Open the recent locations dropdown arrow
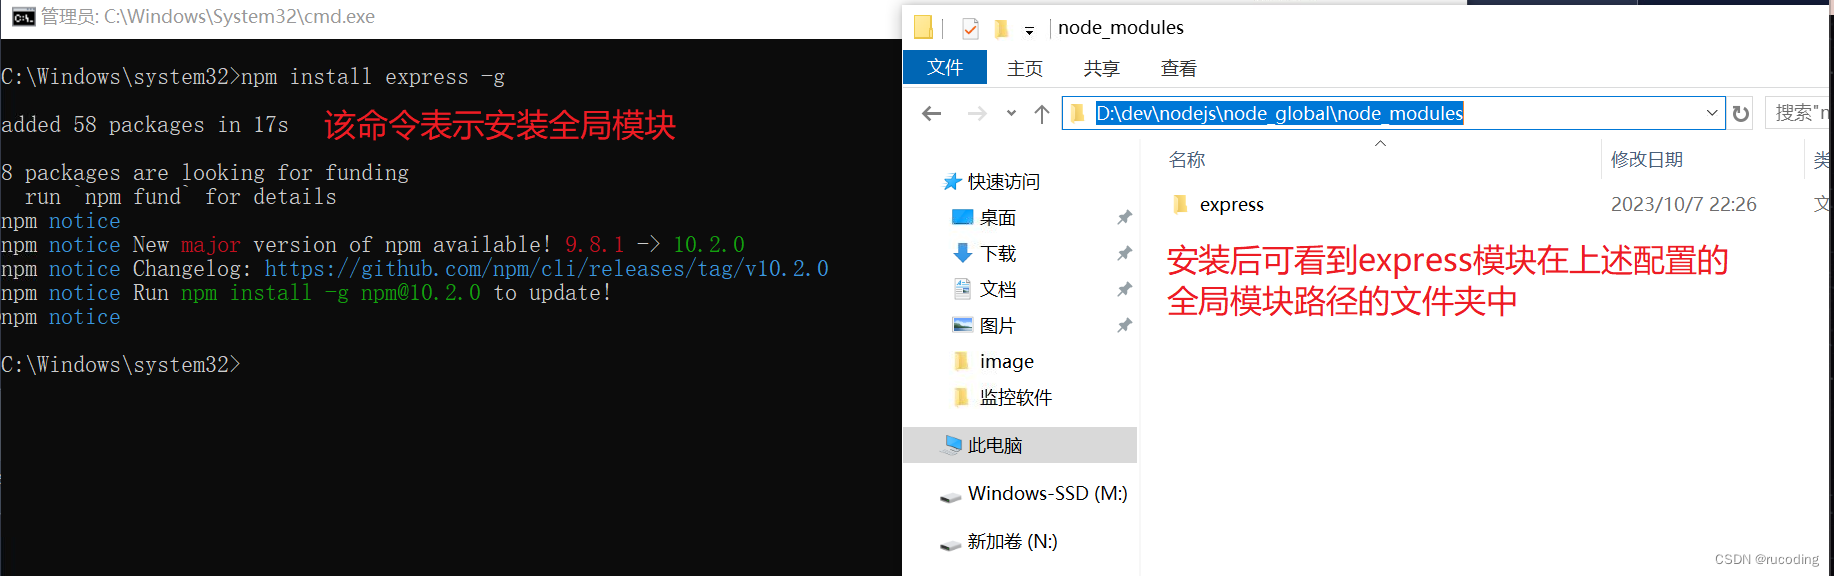Viewport: 1834px width, 576px height. pyautogui.click(x=1011, y=114)
